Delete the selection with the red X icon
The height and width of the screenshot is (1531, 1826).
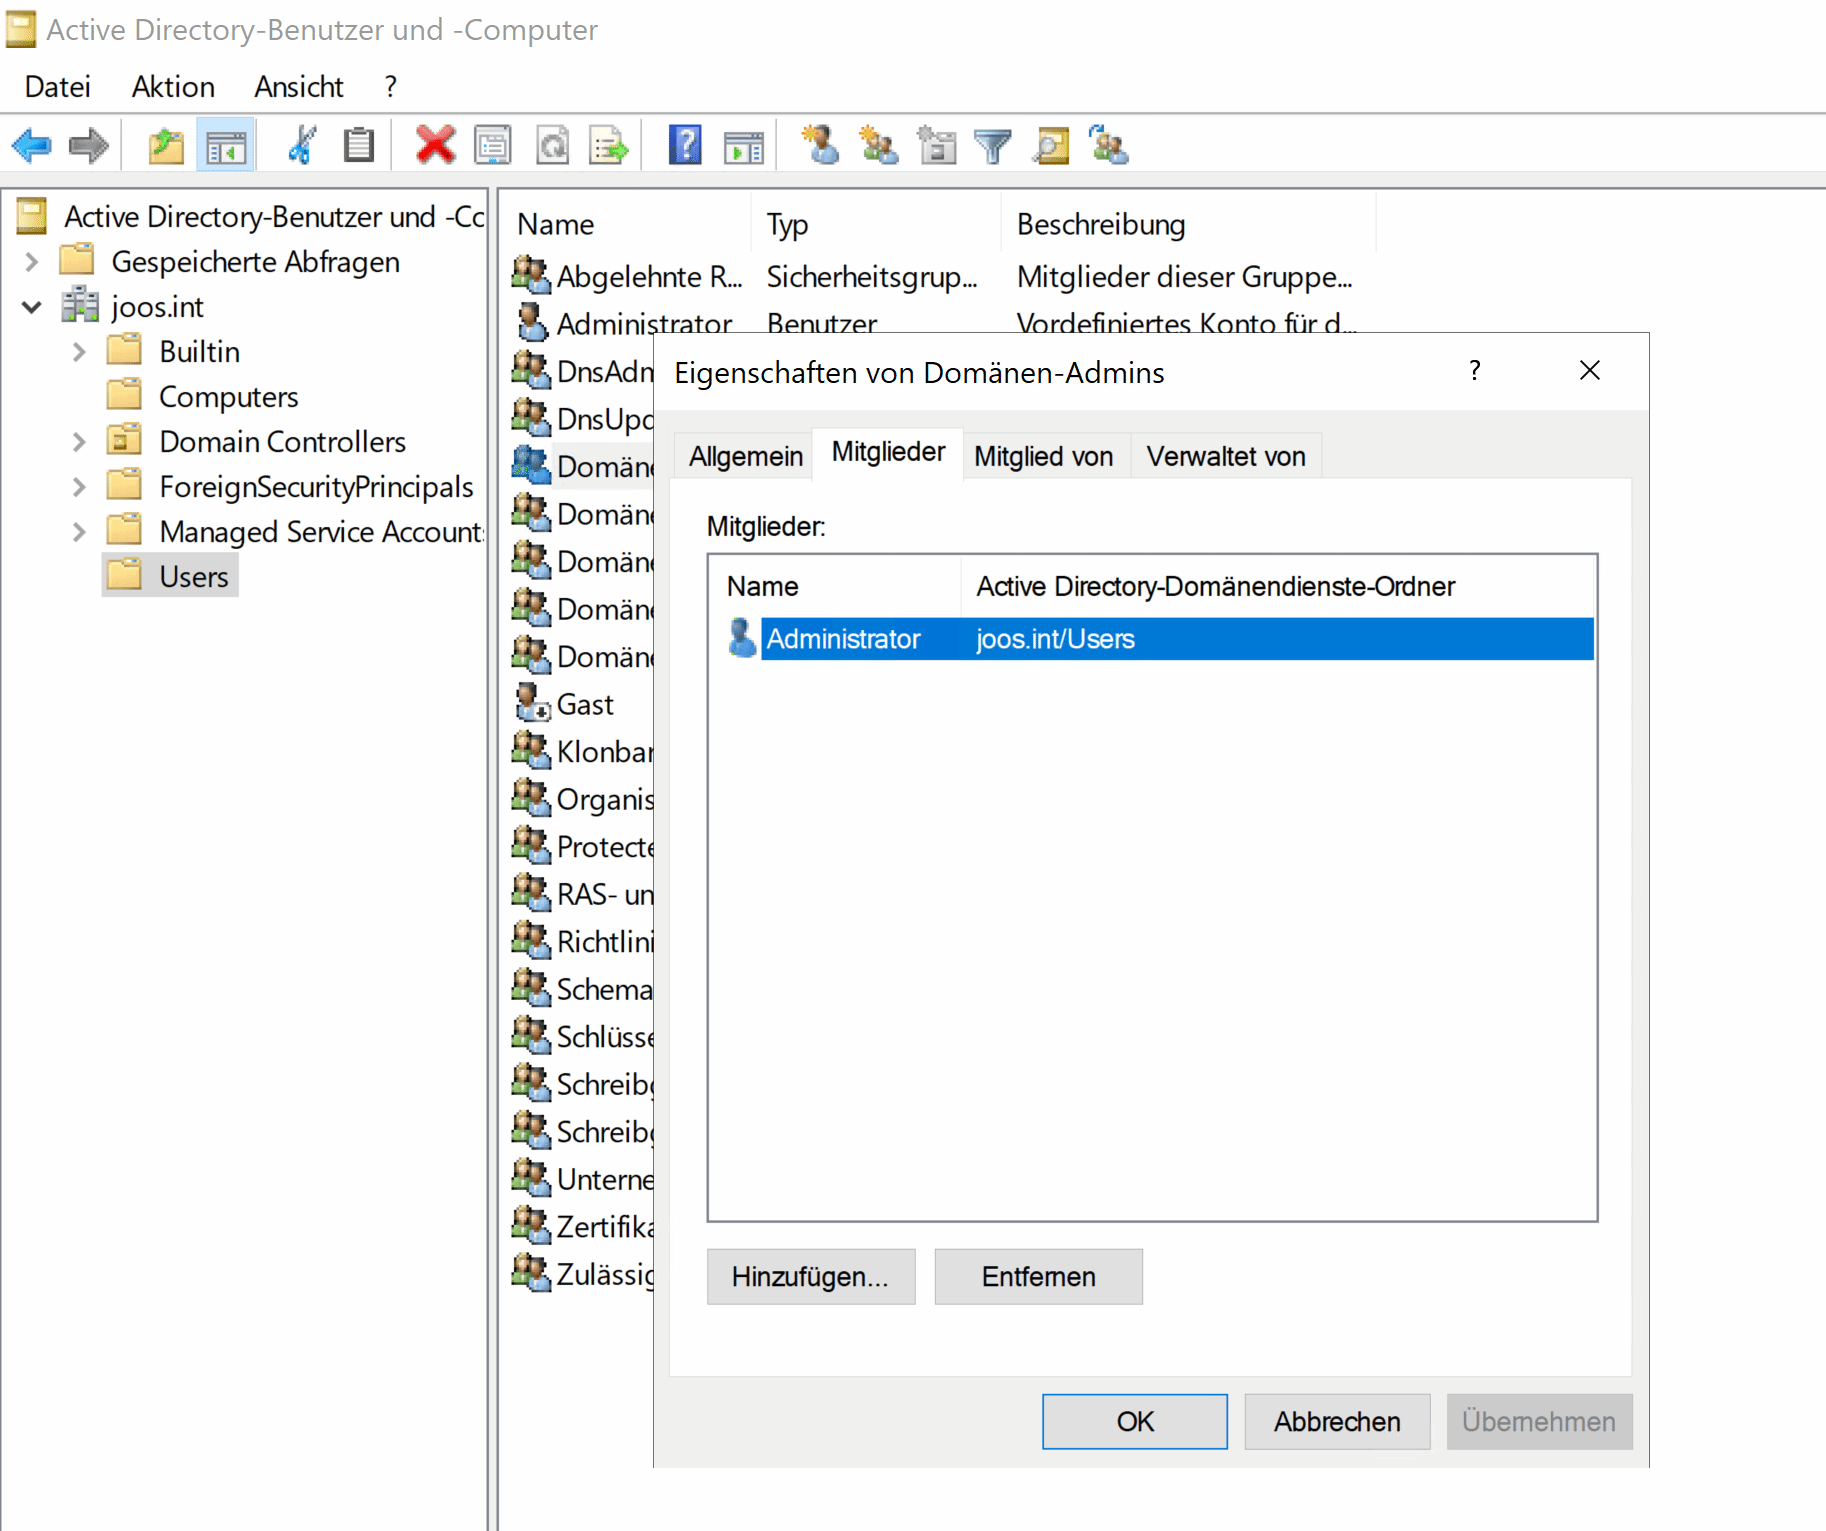[436, 145]
